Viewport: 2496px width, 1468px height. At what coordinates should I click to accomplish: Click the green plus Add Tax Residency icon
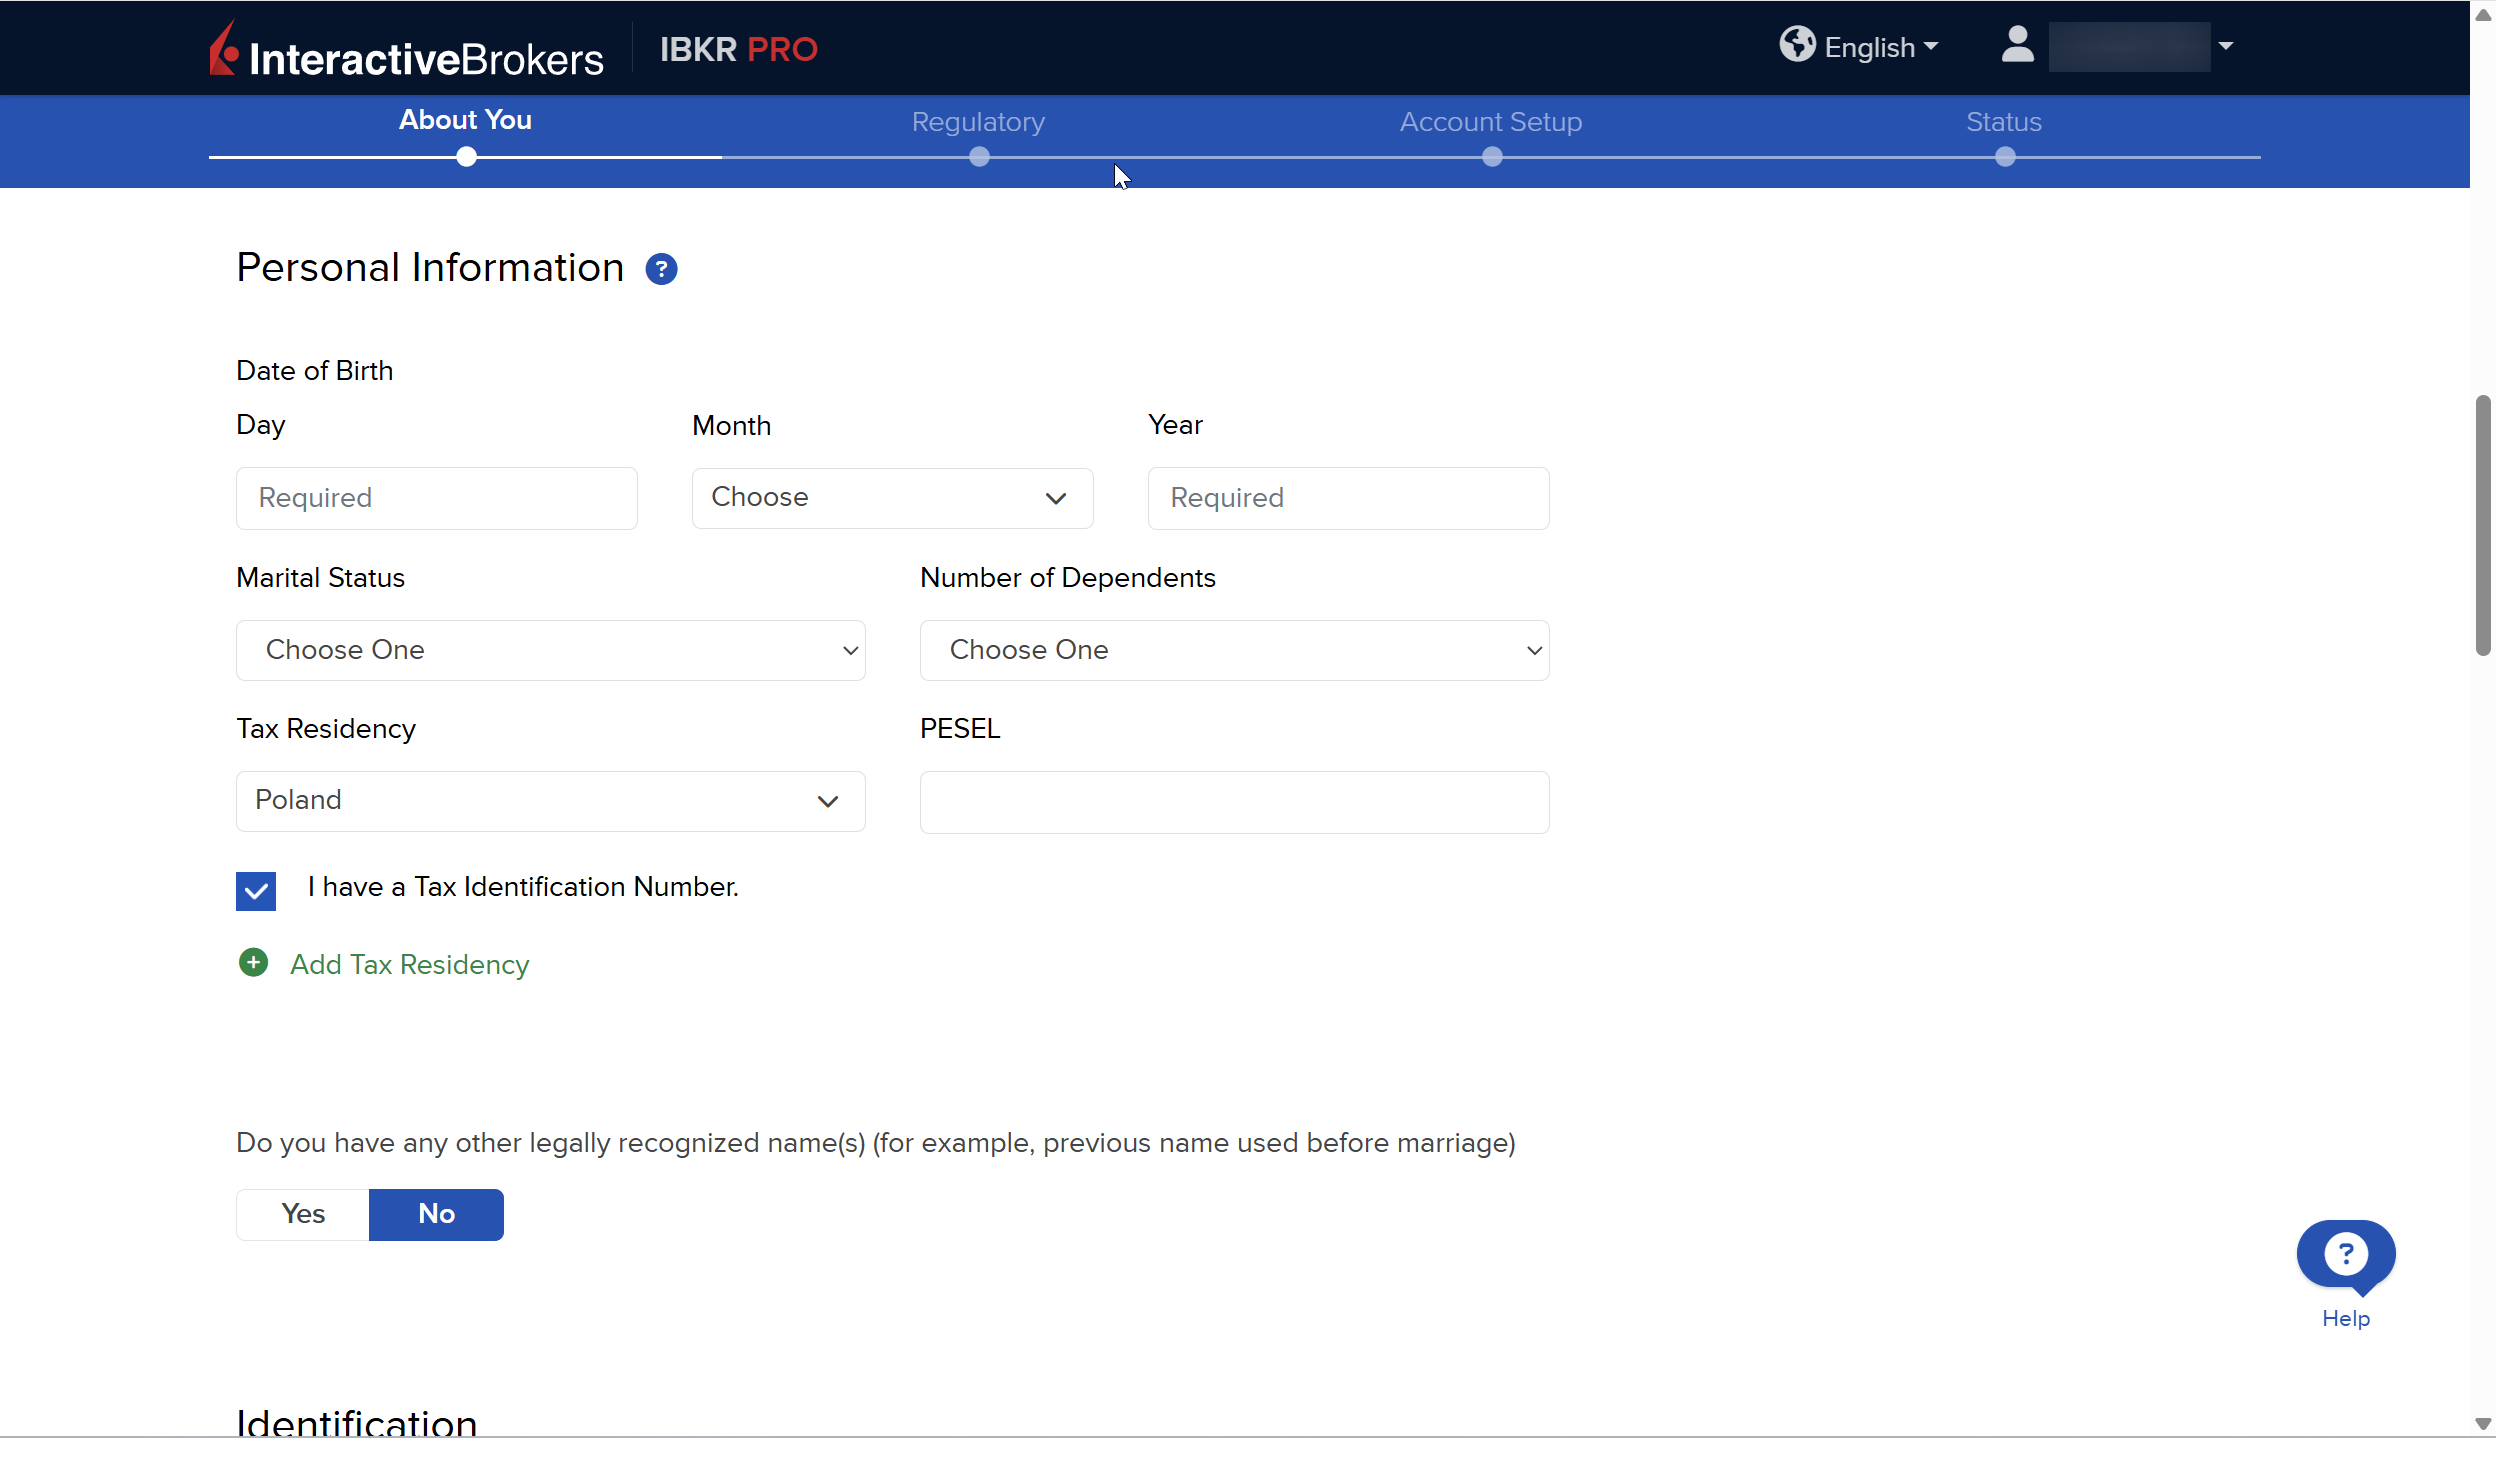[x=254, y=963]
